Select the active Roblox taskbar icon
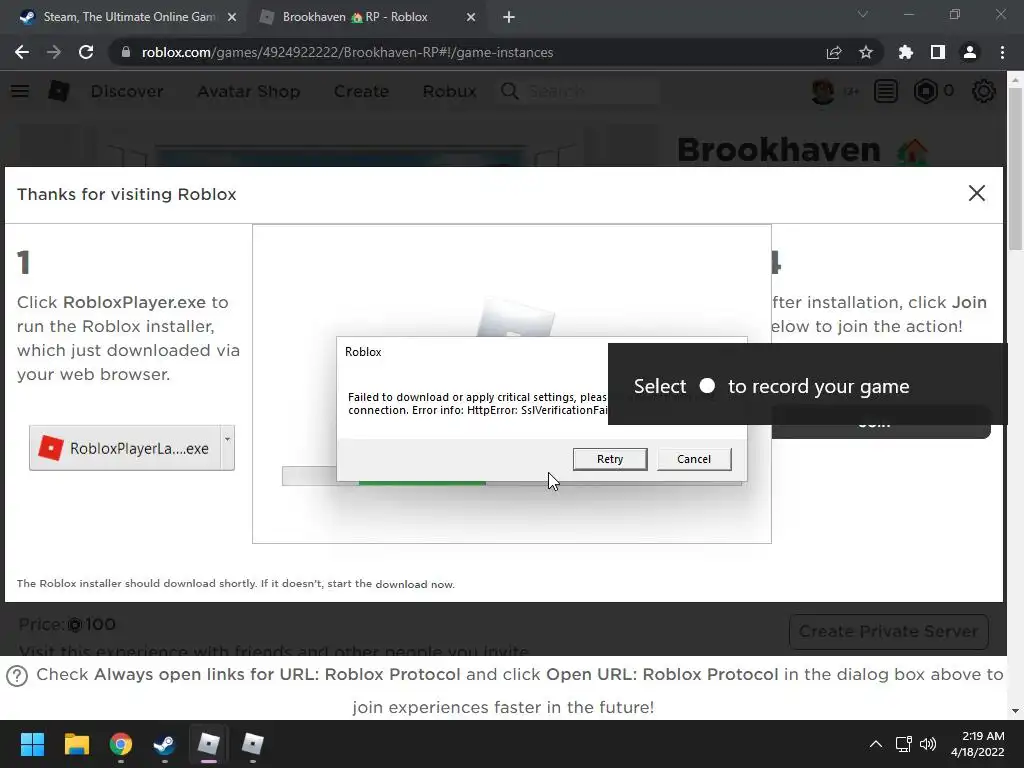Screen dimensions: 1024x768 208,744
